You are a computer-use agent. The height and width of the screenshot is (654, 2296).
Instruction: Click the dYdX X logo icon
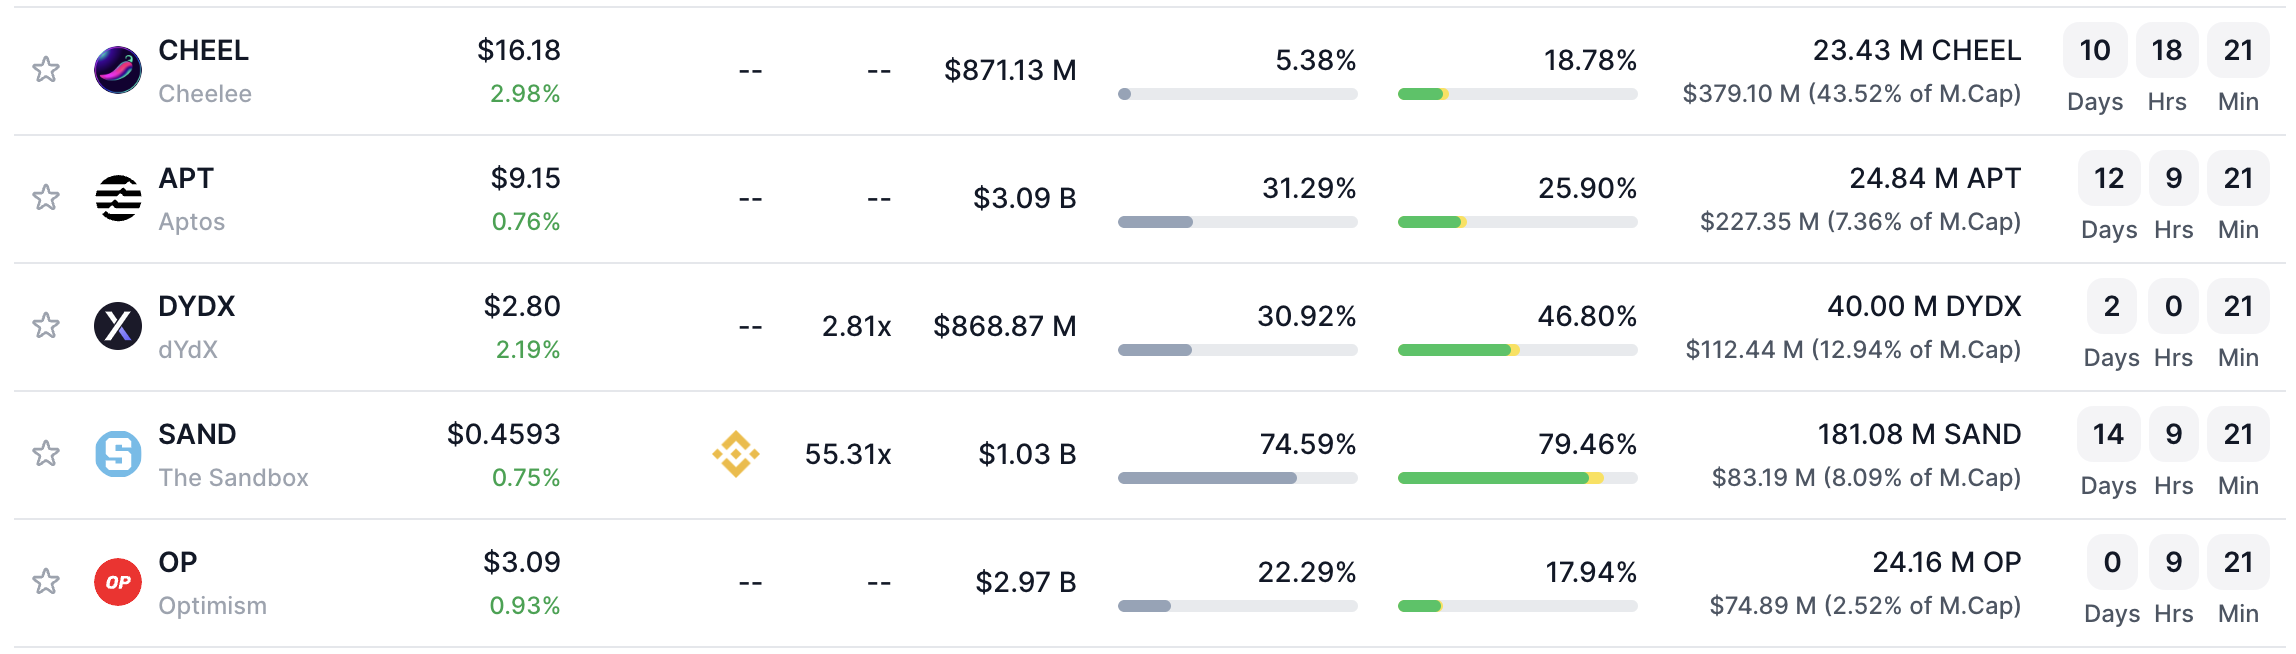(118, 326)
